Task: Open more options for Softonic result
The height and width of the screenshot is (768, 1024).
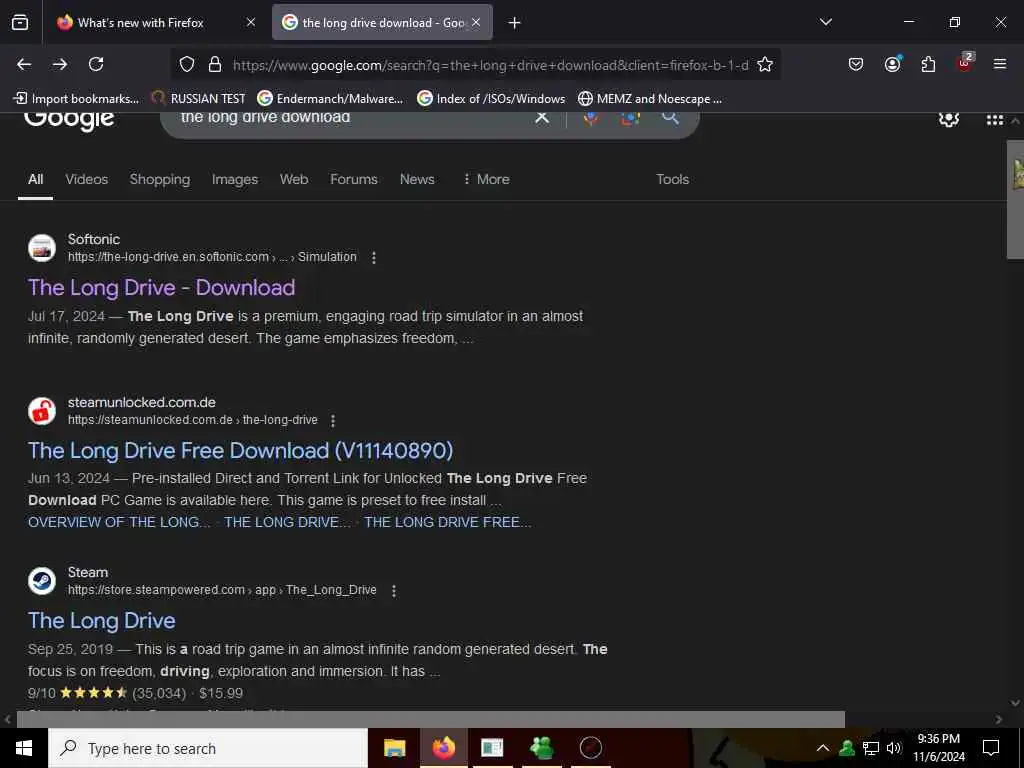Action: coord(374,258)
